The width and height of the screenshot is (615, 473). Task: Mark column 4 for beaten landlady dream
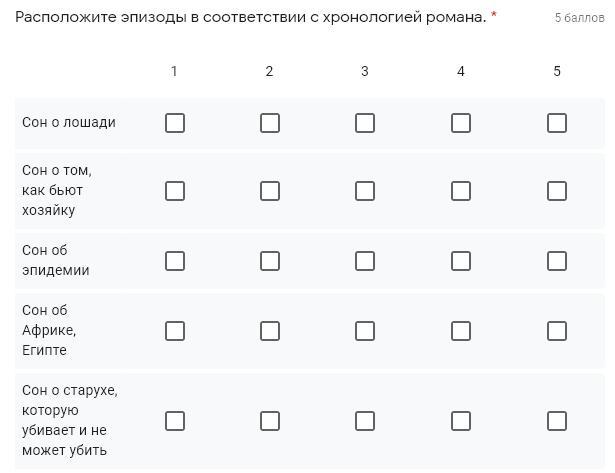(461, 191)
